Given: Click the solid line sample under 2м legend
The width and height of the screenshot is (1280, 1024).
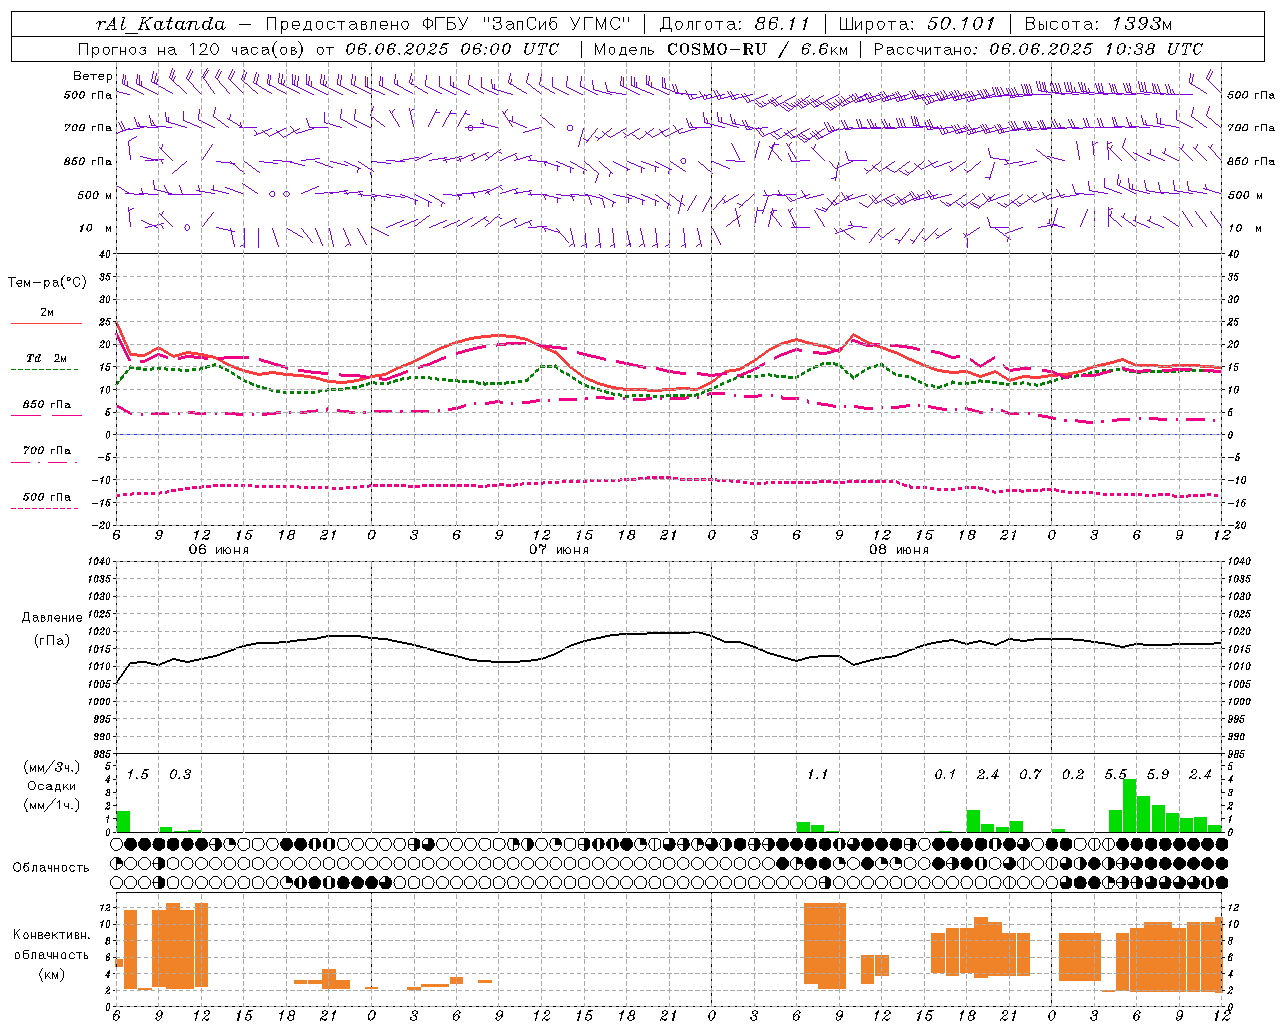Looking at the screenshot, I should pyautogui.click(x=45, y=324).
